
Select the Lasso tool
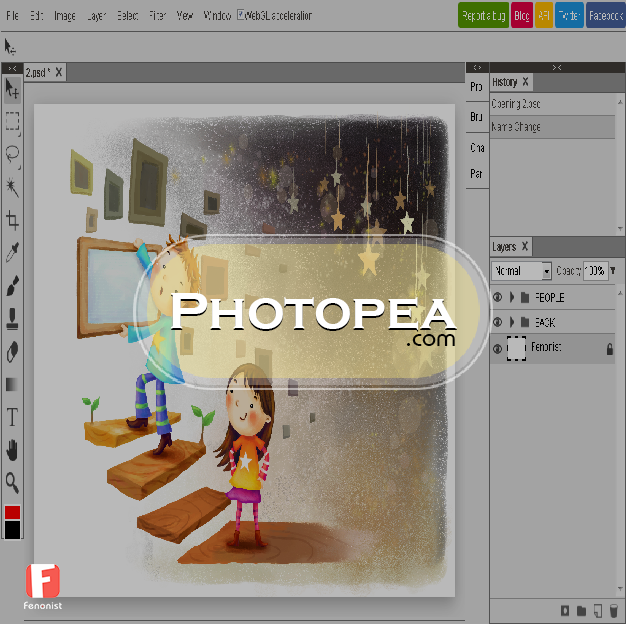[12, 154]
